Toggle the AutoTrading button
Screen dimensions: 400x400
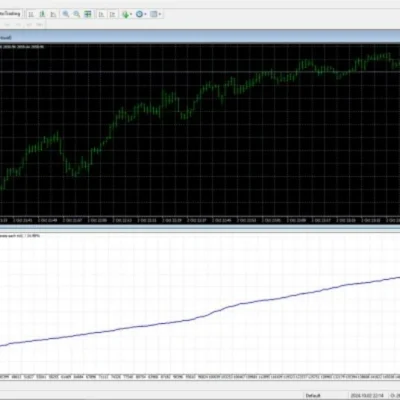[10, 14]
